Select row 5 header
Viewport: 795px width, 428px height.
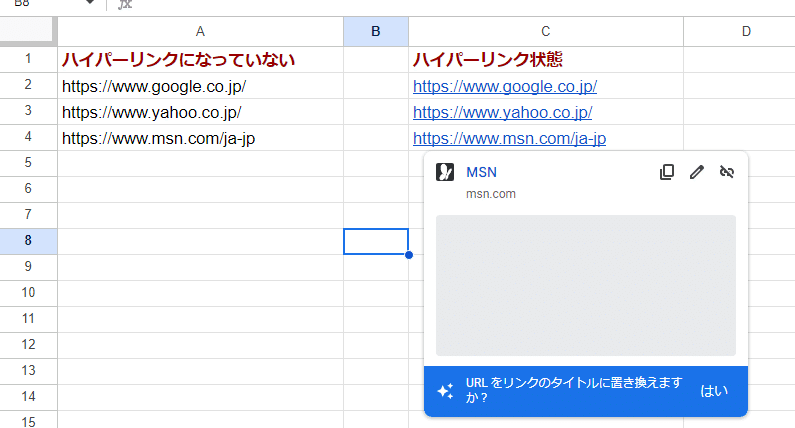tap(28, 163)
